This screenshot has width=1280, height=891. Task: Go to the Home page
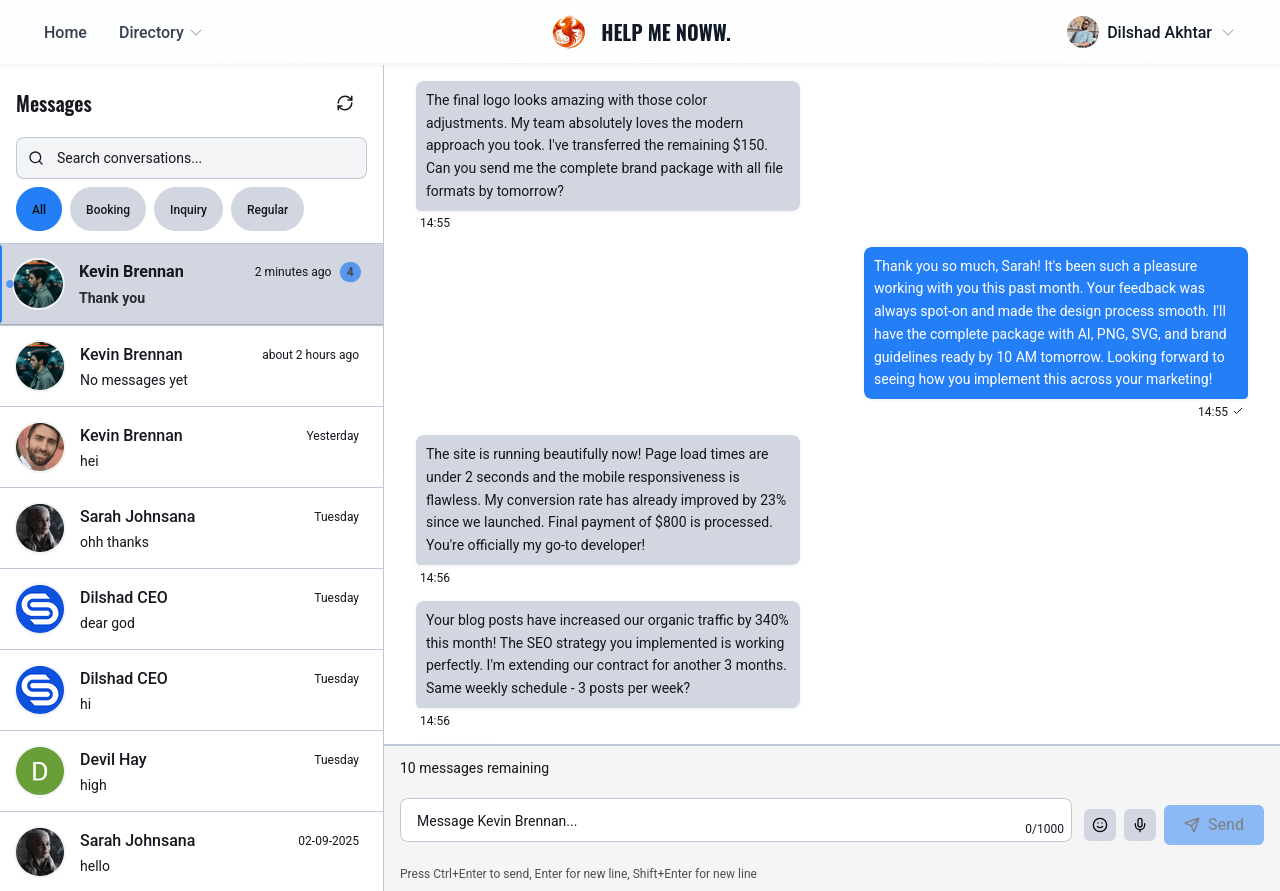tap(65, 32)
